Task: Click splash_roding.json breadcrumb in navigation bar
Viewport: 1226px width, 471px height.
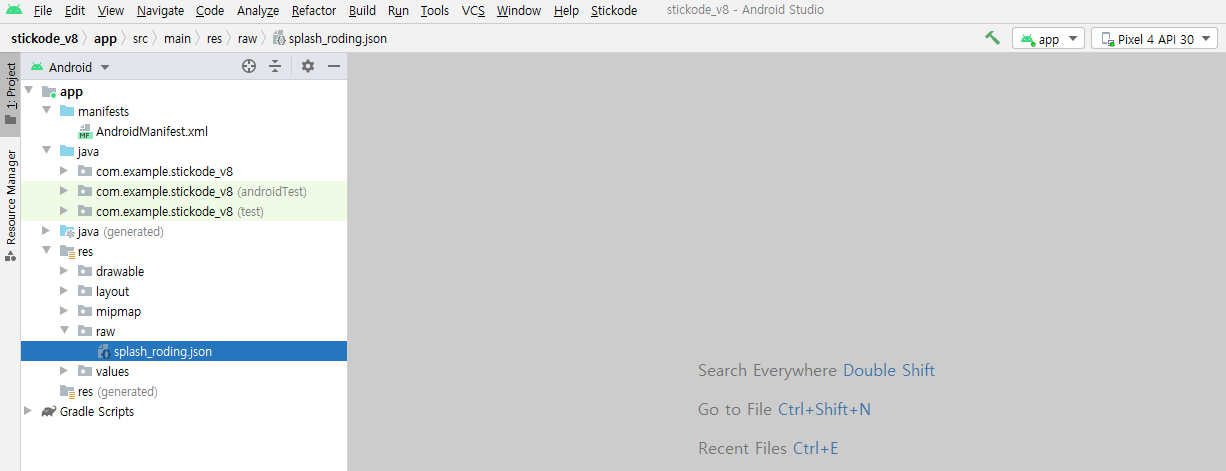Action: pos(330,39)
